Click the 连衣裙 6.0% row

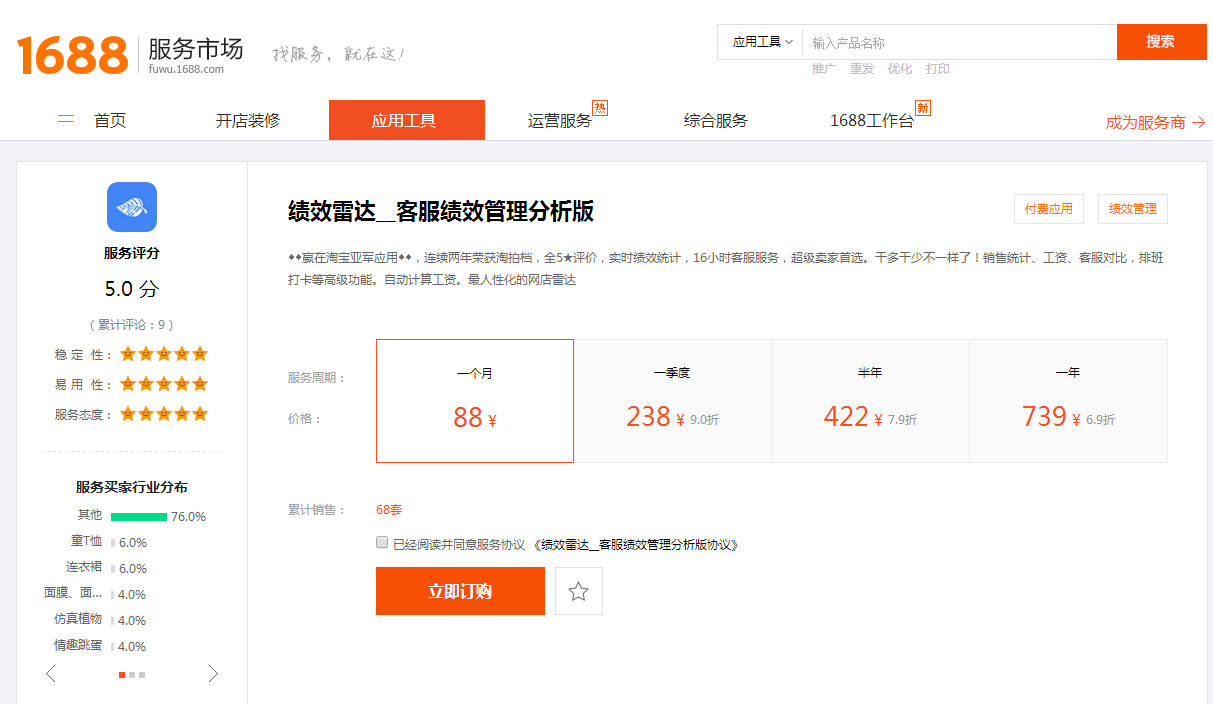coord(107,568)
